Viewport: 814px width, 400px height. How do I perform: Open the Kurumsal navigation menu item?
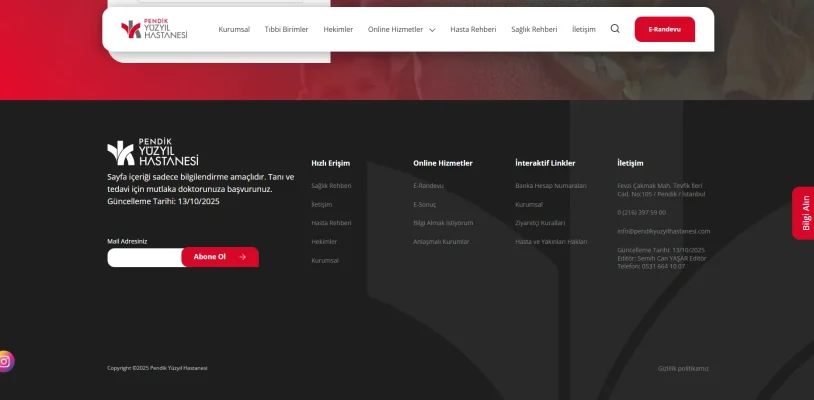[234, 29]
